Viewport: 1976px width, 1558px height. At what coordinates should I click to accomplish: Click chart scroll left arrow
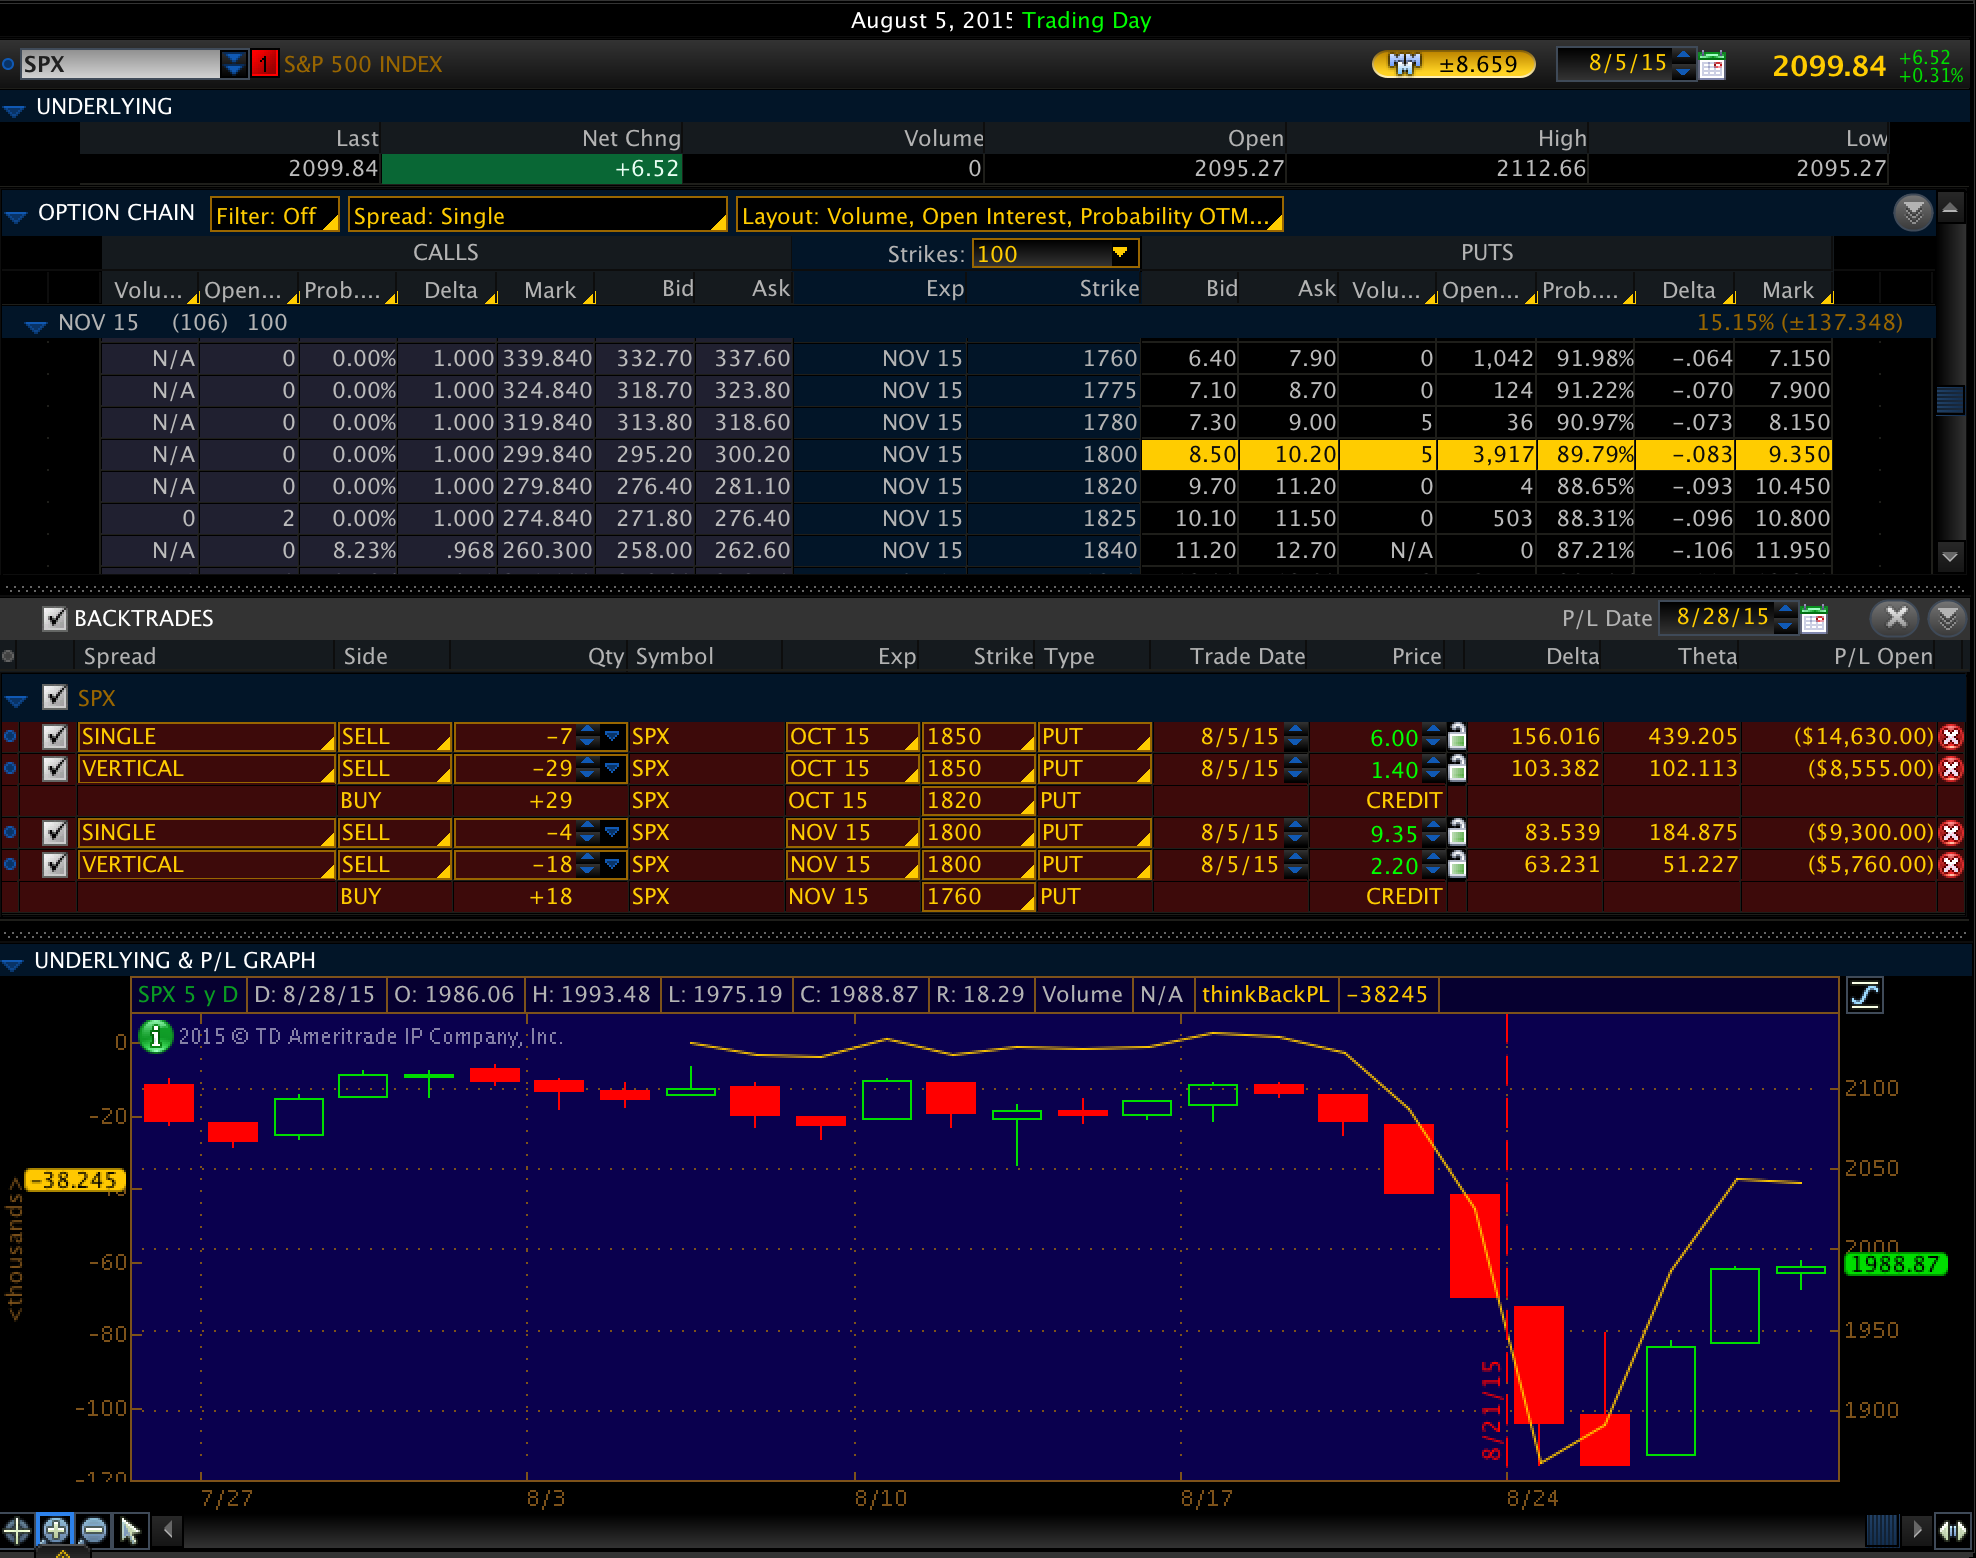pos(168,1529)
